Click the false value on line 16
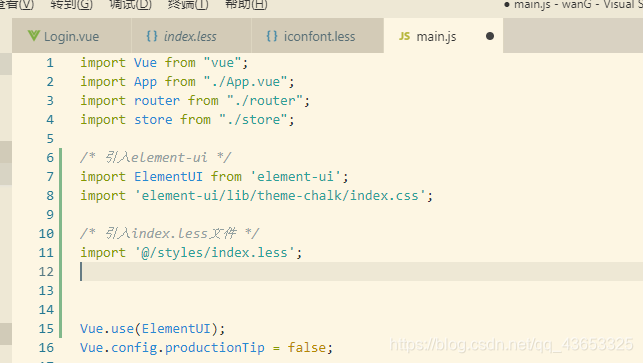 pos(307,348)
